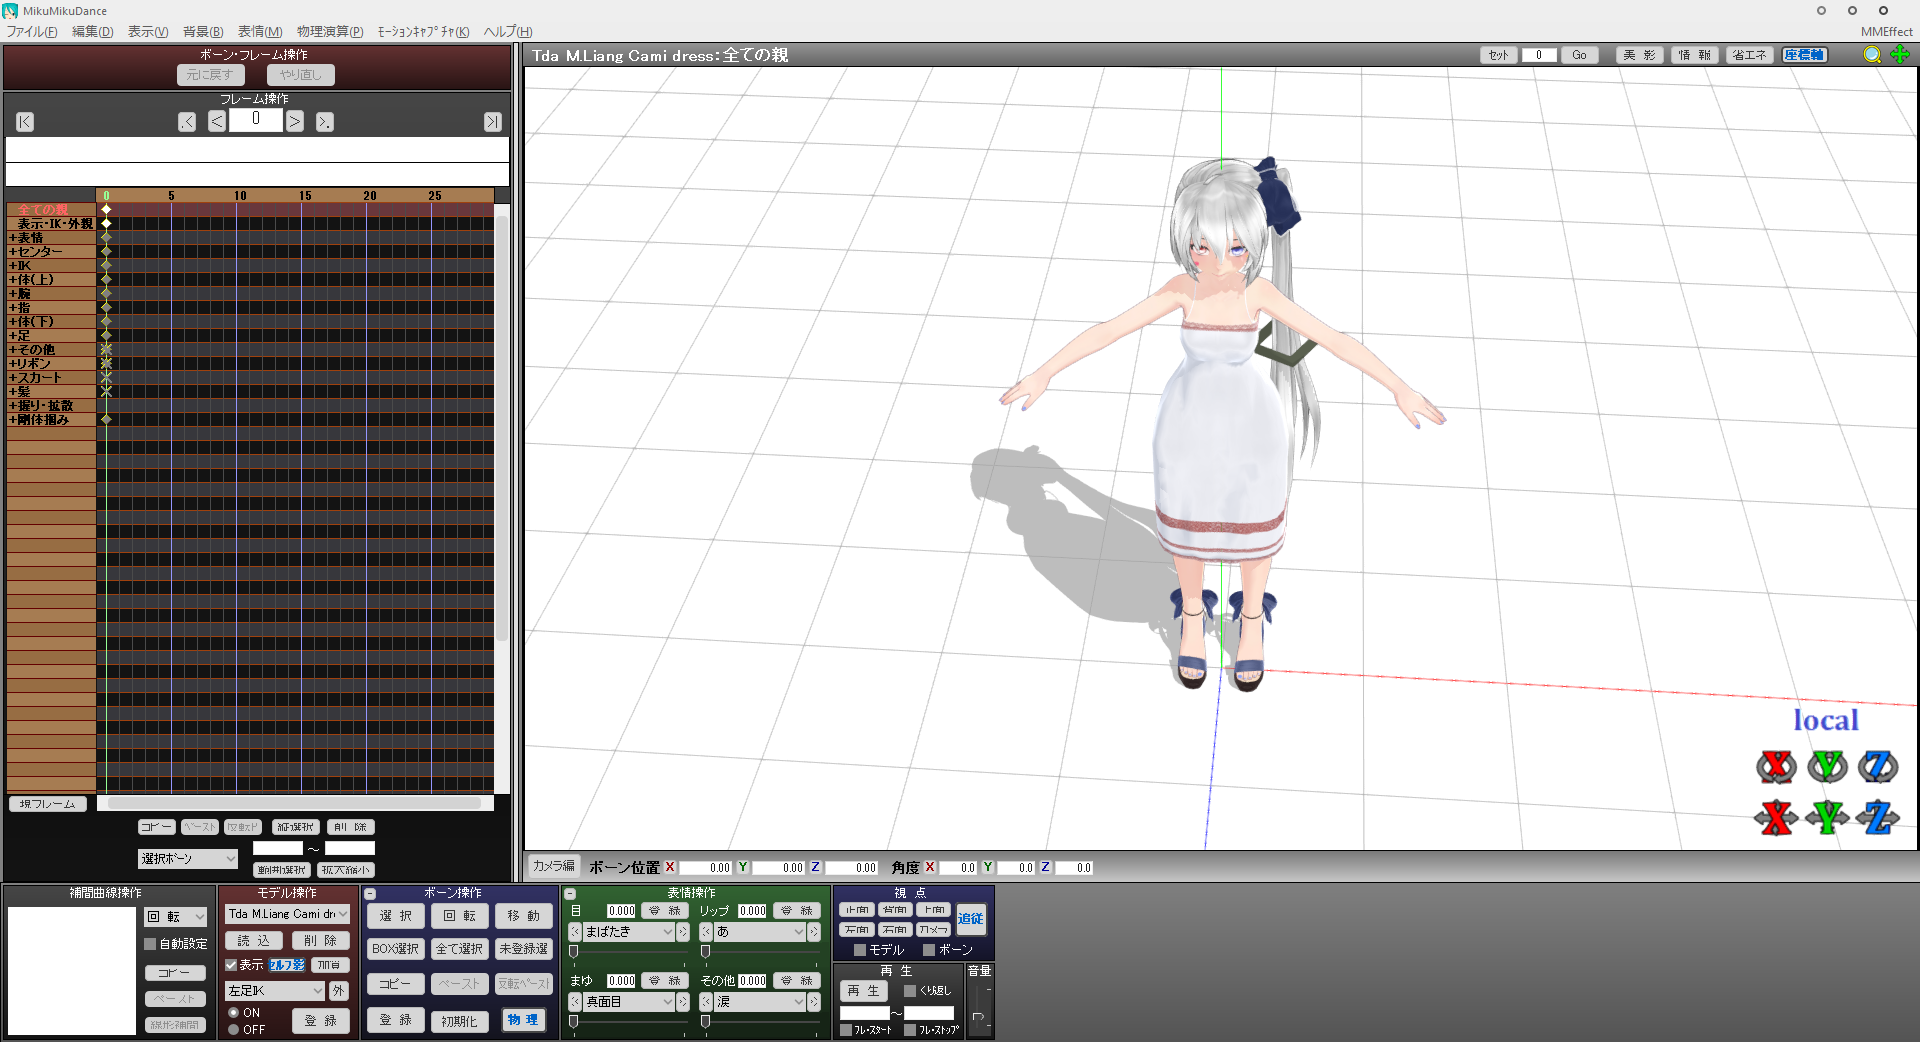Click the 全て選択 button in bone panel
1920x1042 pixels.
pyautogui.click(x=459, y=949)
